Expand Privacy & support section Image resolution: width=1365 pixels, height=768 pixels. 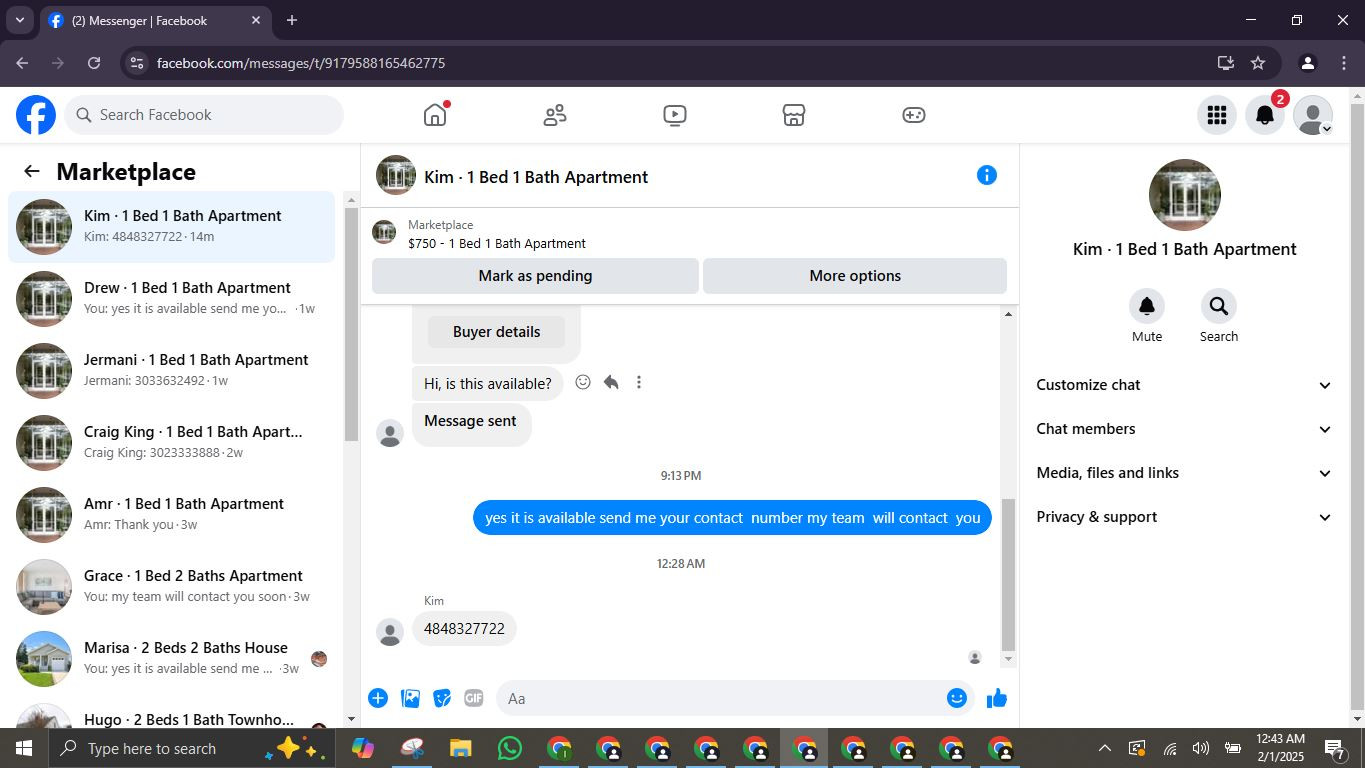1184,517
